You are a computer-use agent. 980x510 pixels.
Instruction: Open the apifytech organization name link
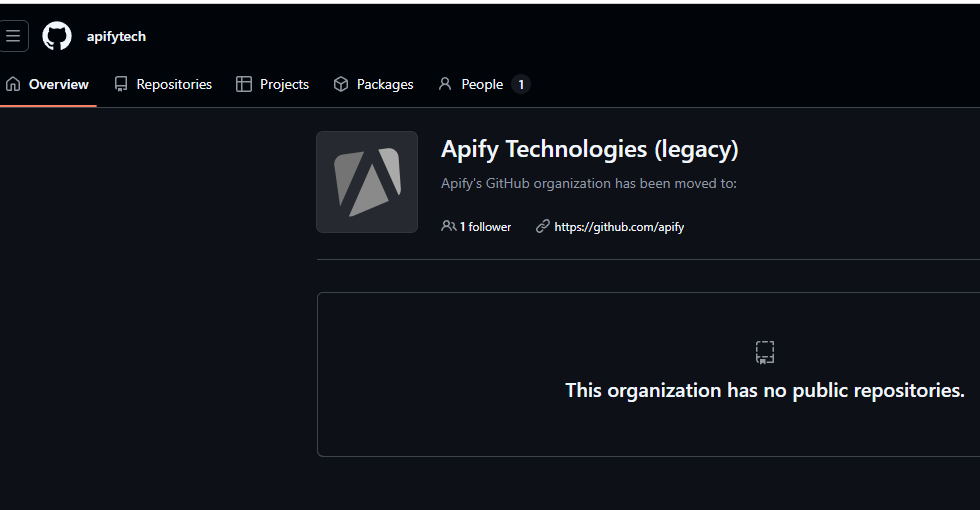click(x=116, y=37)
